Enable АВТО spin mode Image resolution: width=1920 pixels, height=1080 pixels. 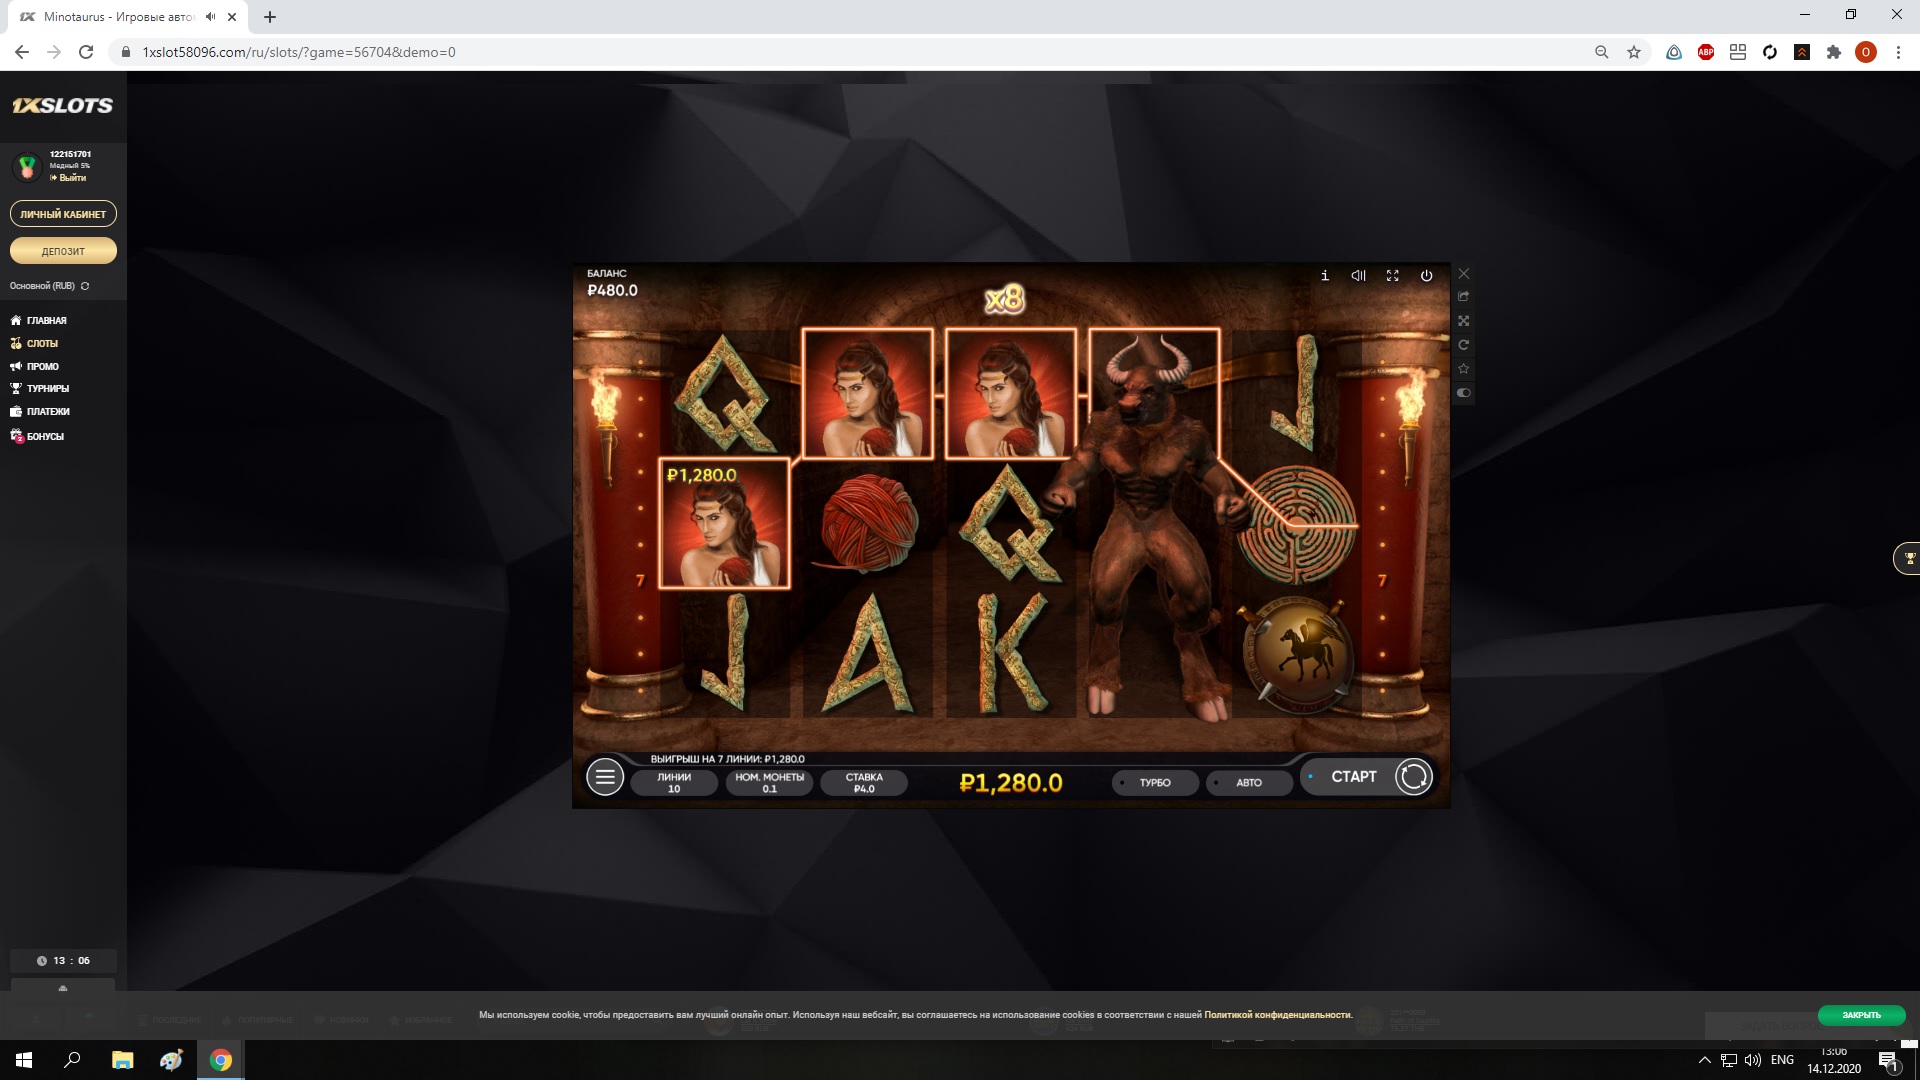[1249, 783]
